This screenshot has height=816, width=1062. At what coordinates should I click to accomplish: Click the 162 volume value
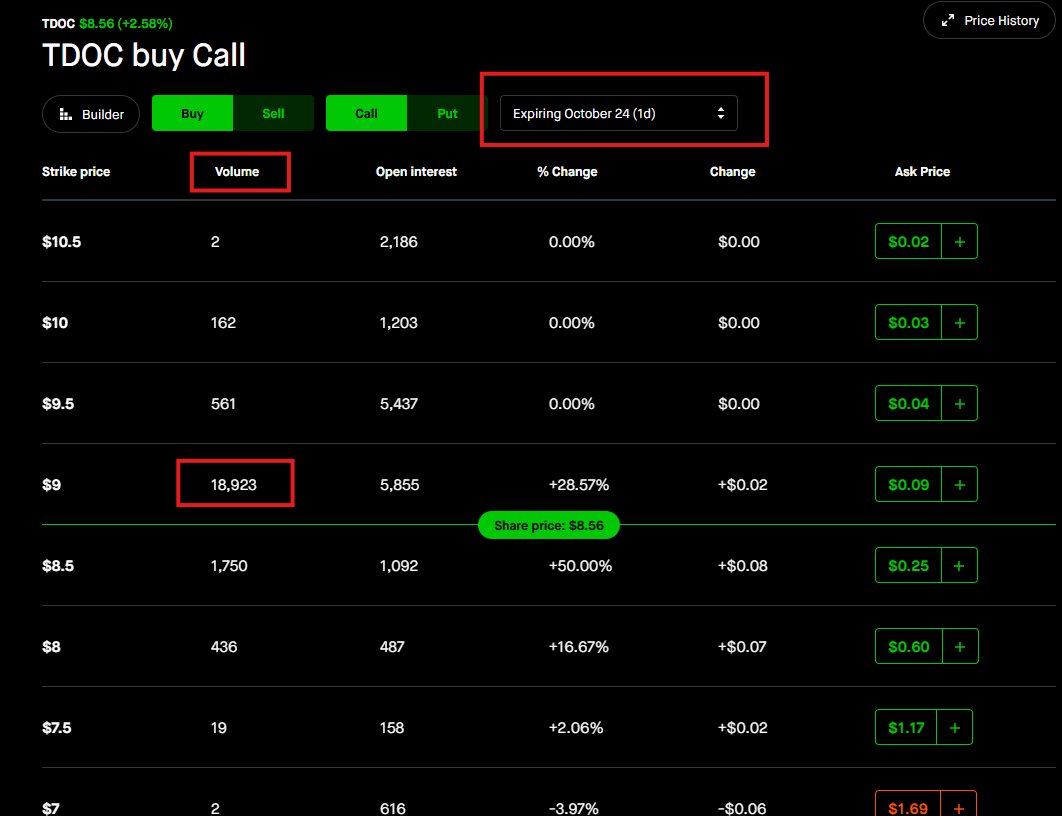(223, 322)
